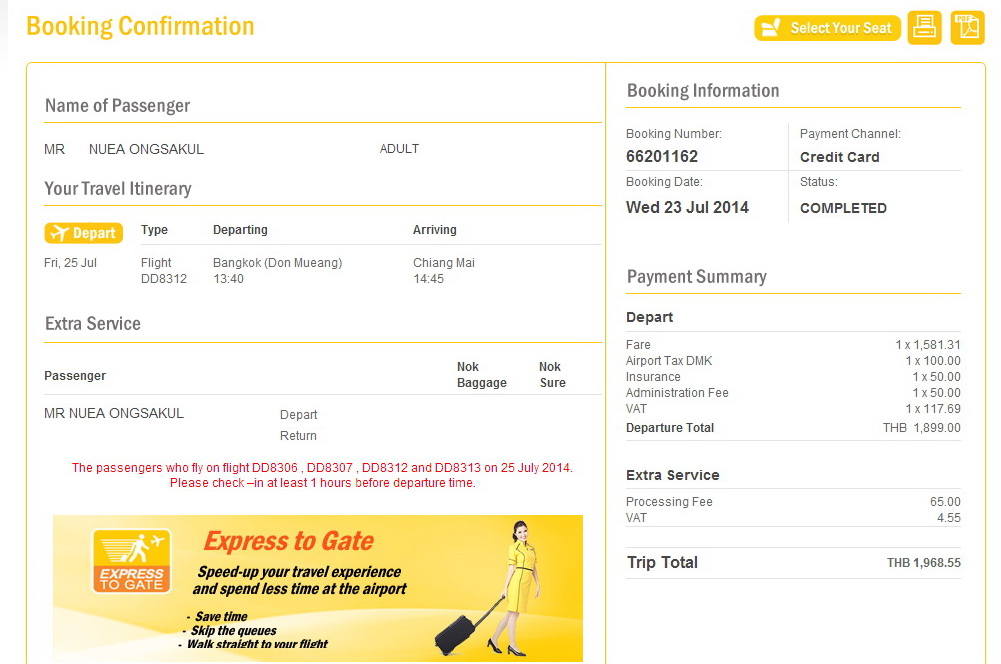
Task: Click the Select Your Seat button
Action: (827, 28)
